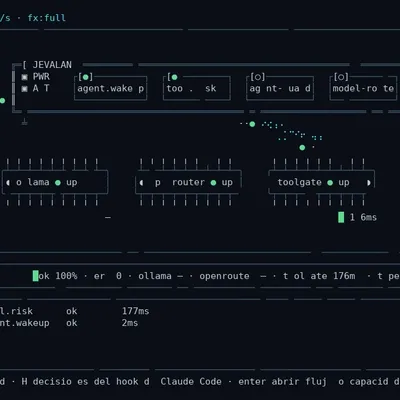The width and height of the screenshot is (400, 400).
Task: Click the ok status in the nt.wakeup row
Action: [72, 323]
